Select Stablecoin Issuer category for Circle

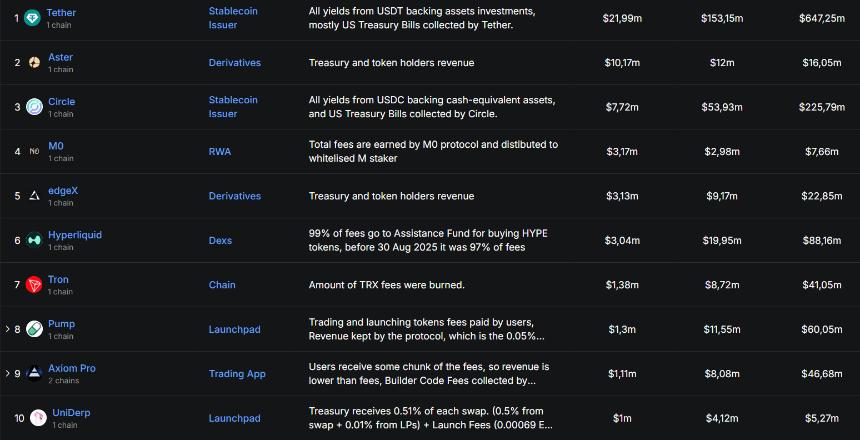(x=232, y=107)
